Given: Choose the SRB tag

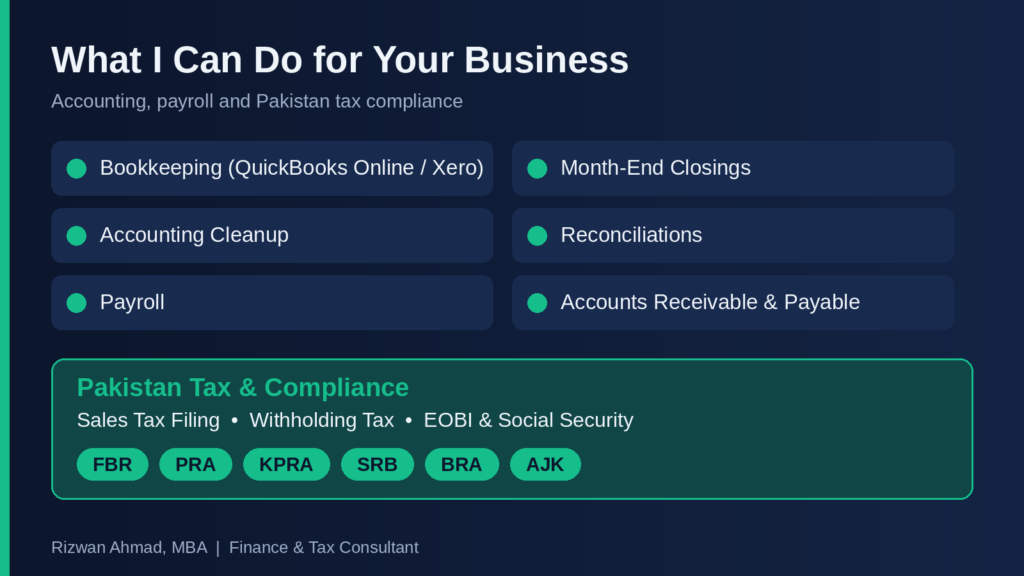Looking at the screenshot, I should [x=377, y=464].
